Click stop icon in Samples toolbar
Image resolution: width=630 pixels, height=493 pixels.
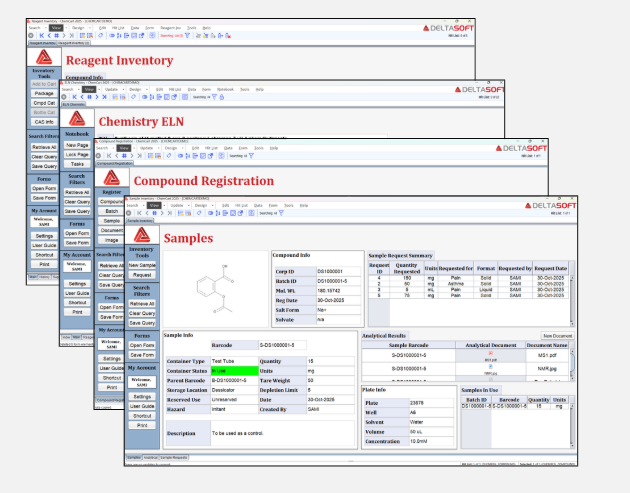[129, 213]
